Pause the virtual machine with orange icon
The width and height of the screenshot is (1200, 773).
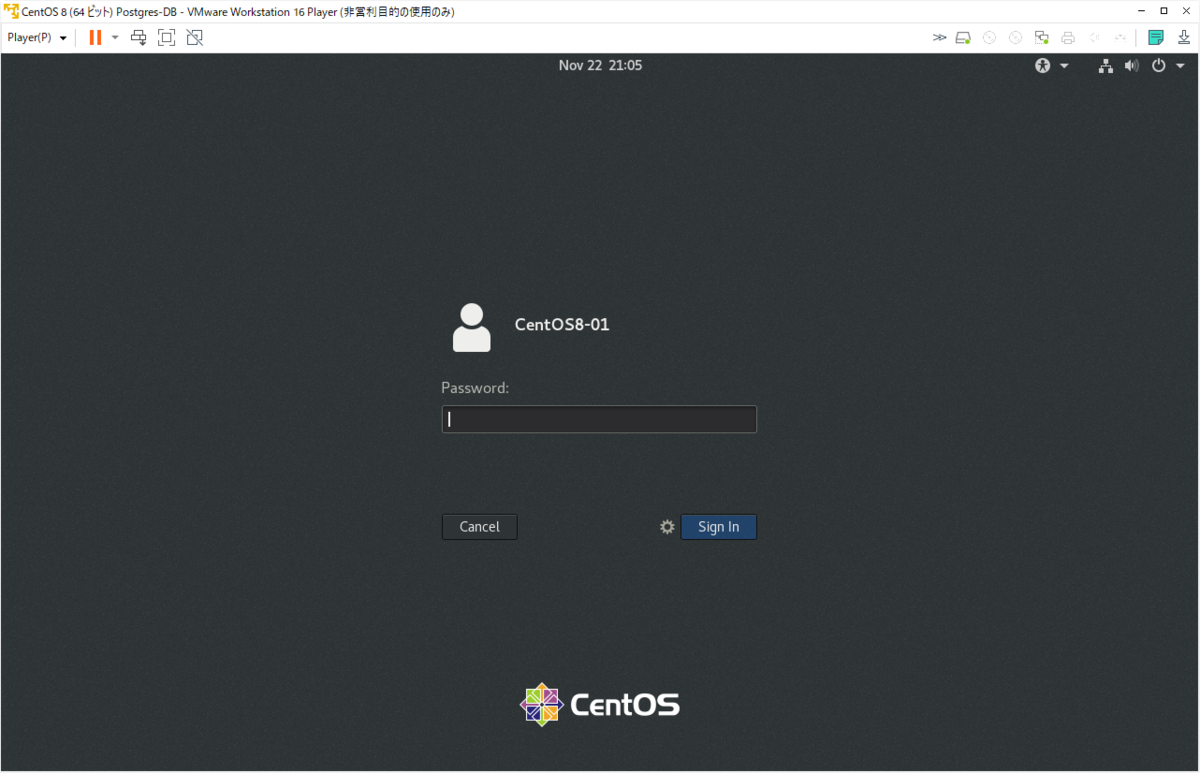pyautogui.click(x=95, y=37)
